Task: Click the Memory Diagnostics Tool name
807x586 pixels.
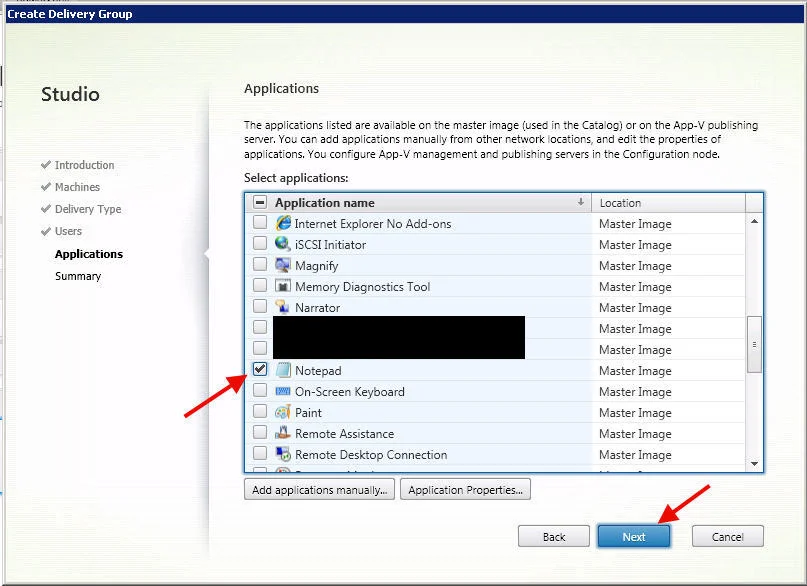Action: click(362, 287)
